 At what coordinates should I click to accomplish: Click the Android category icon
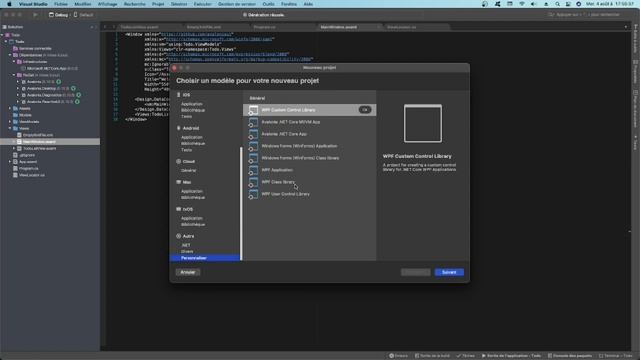coord(178,128)
